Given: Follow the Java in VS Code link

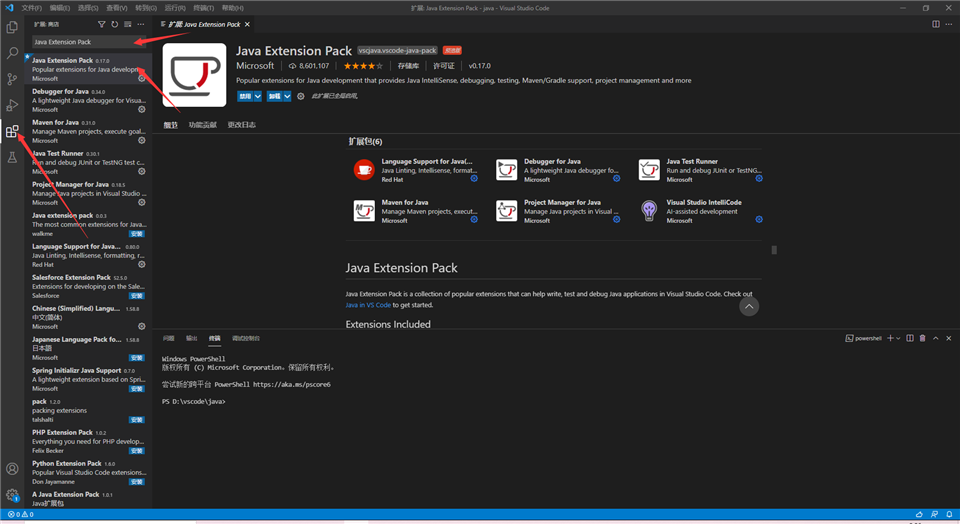Looking at the screenshot, I should click(x=367, y=305).
